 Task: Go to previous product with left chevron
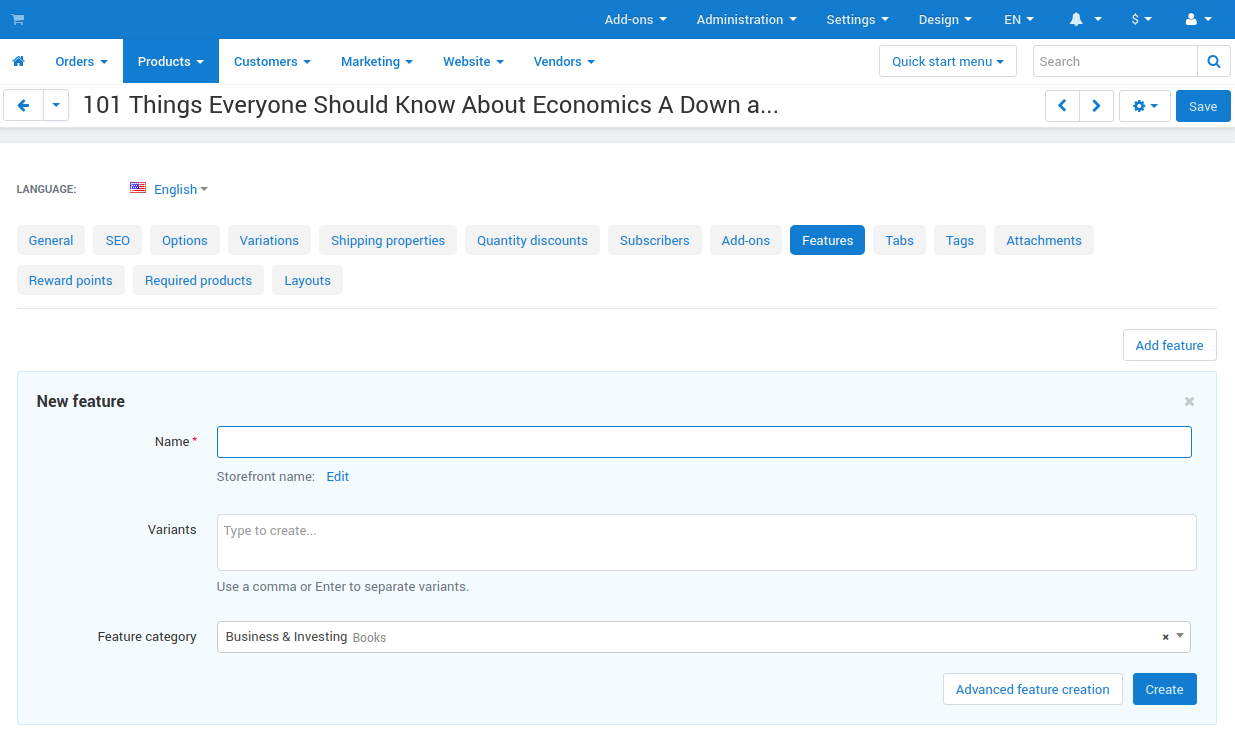[1062, 106]
